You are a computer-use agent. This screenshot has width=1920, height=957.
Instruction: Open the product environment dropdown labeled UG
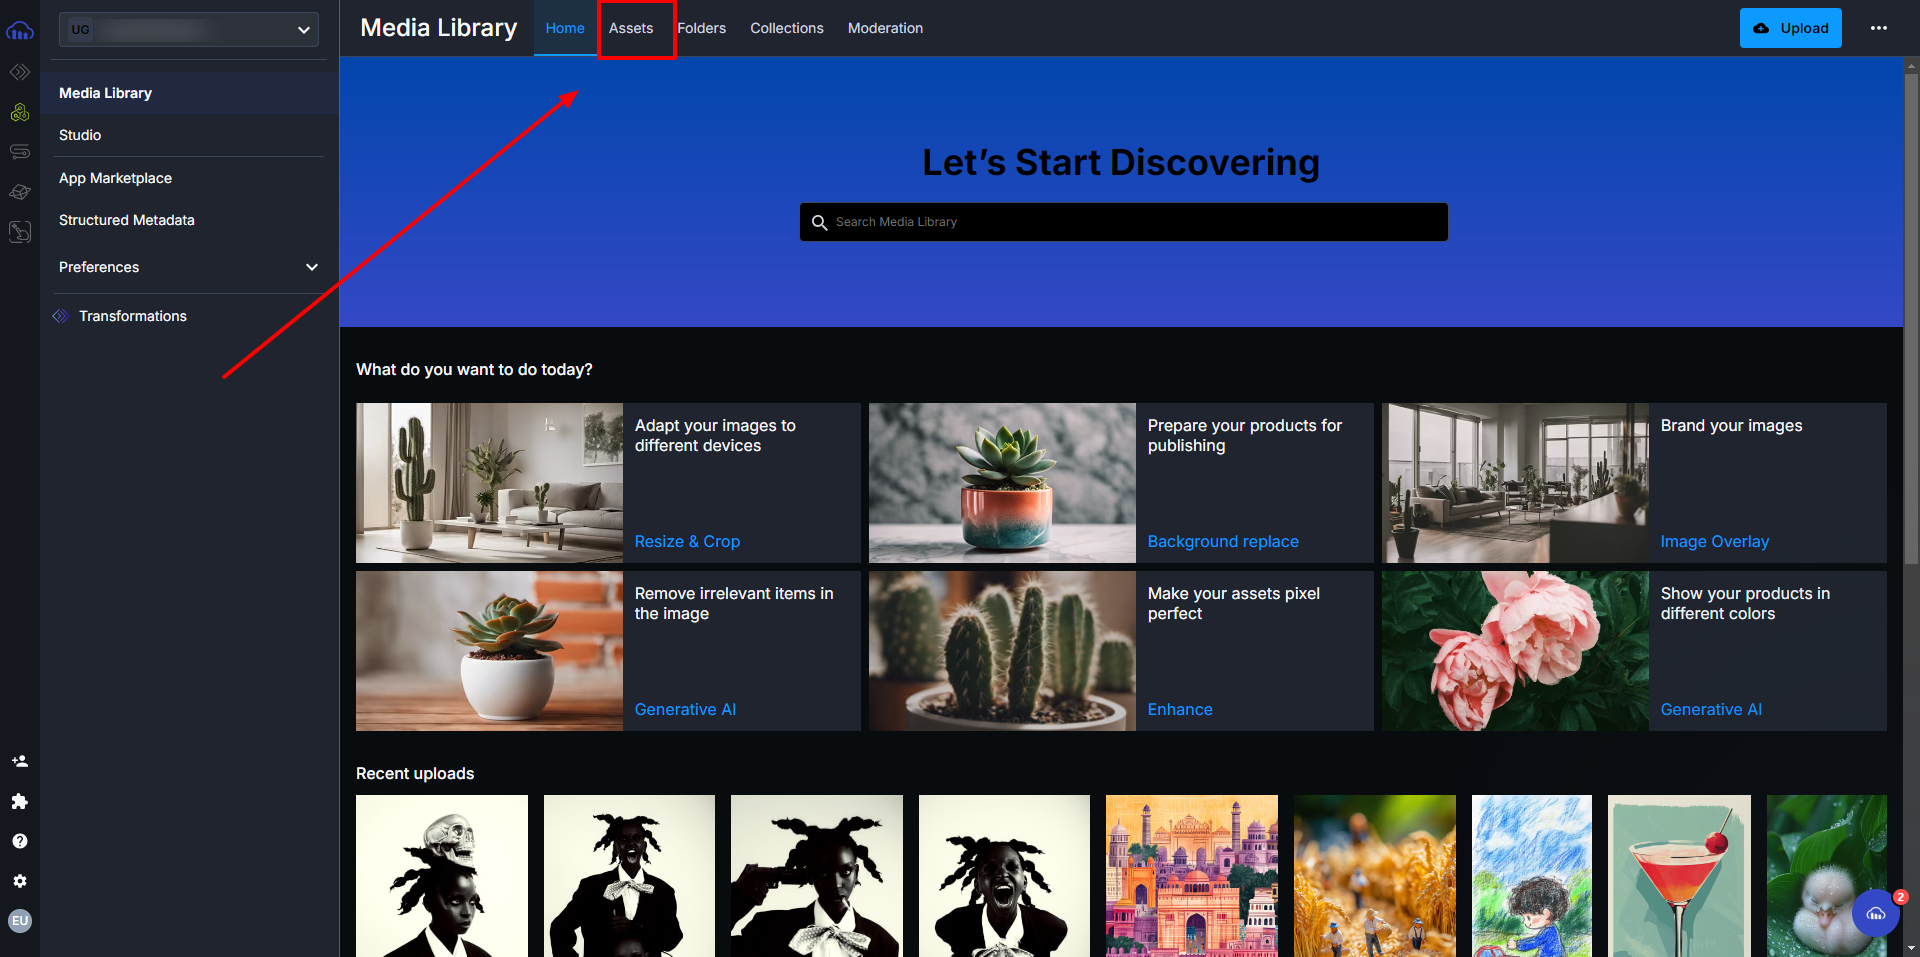point(188,29)
